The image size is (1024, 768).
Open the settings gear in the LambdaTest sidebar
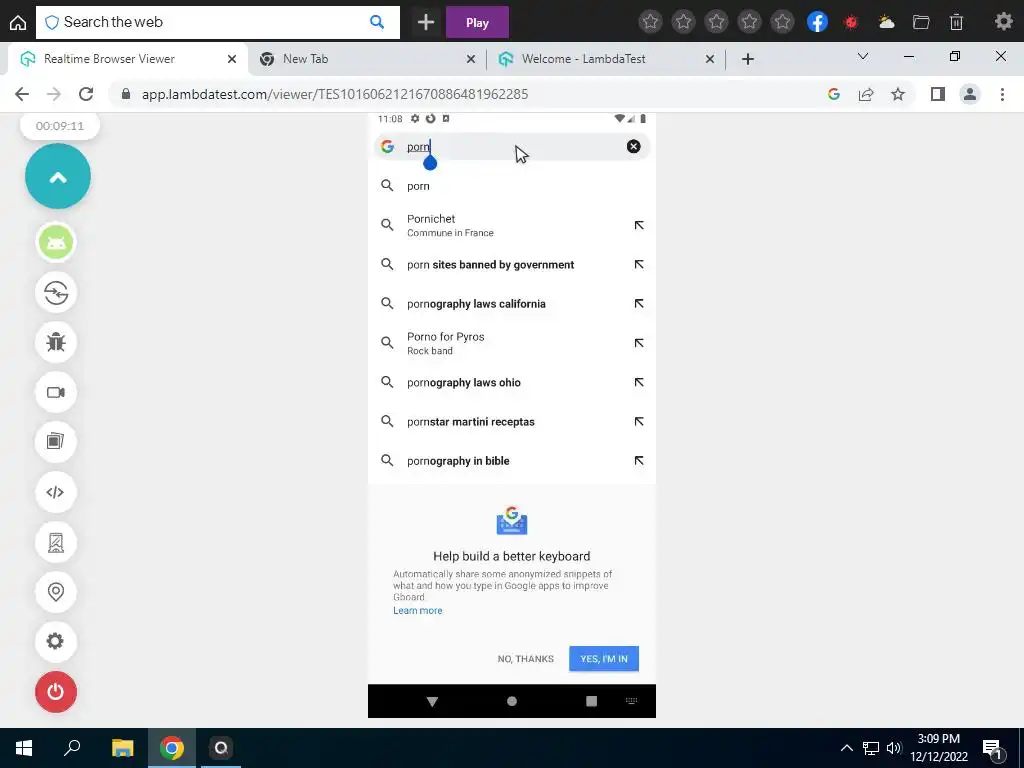(x=56, y=642)
